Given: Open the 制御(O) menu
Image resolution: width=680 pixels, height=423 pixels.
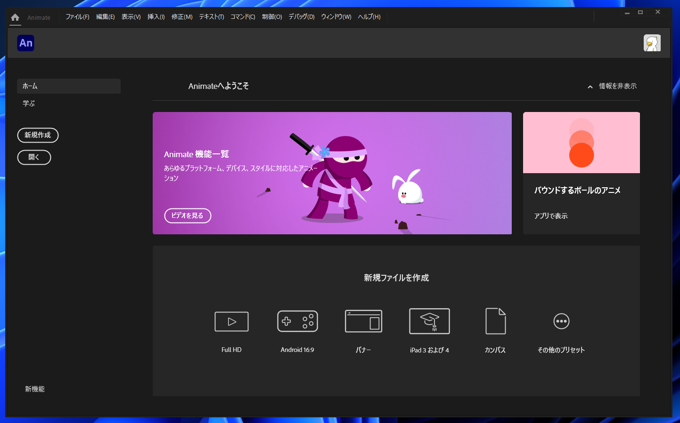Looking at the screenshot, I should point(272,17).
